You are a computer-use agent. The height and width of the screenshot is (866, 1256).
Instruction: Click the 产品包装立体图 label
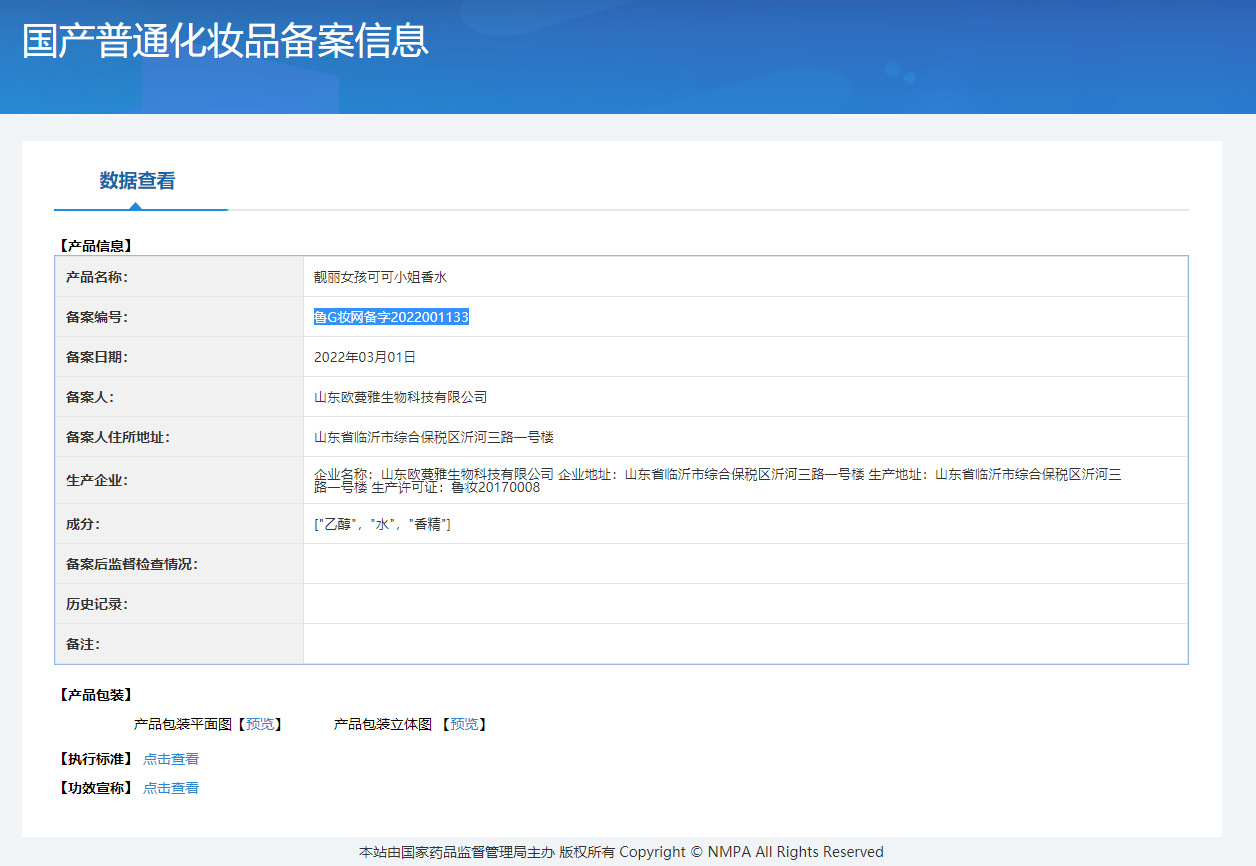click(383, 724)
